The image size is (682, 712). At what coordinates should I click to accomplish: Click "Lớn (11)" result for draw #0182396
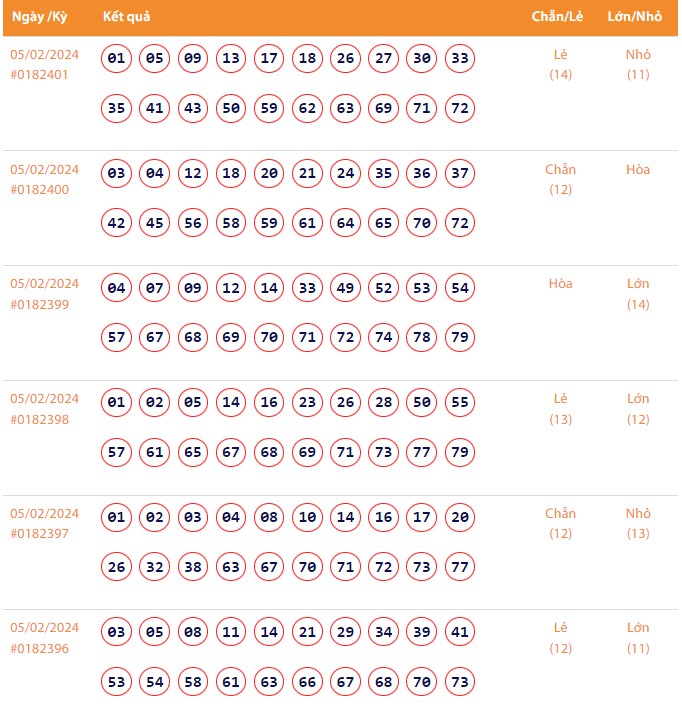click(638, 637)
